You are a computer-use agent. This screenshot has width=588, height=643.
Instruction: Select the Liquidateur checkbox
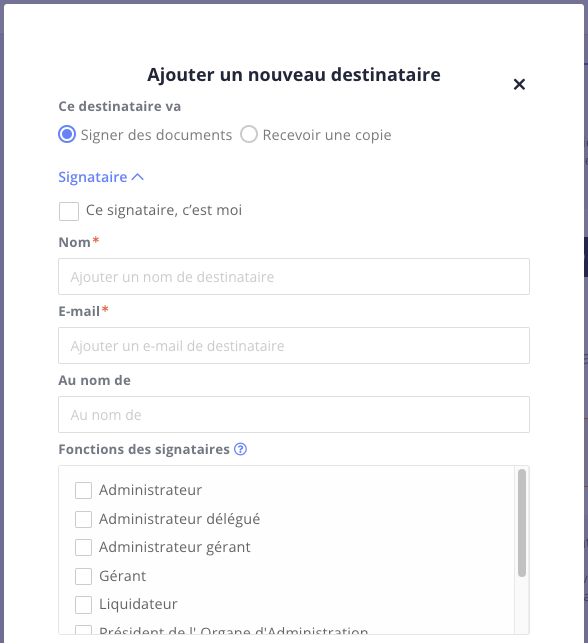pyautogui.click(x=83, y=605)
